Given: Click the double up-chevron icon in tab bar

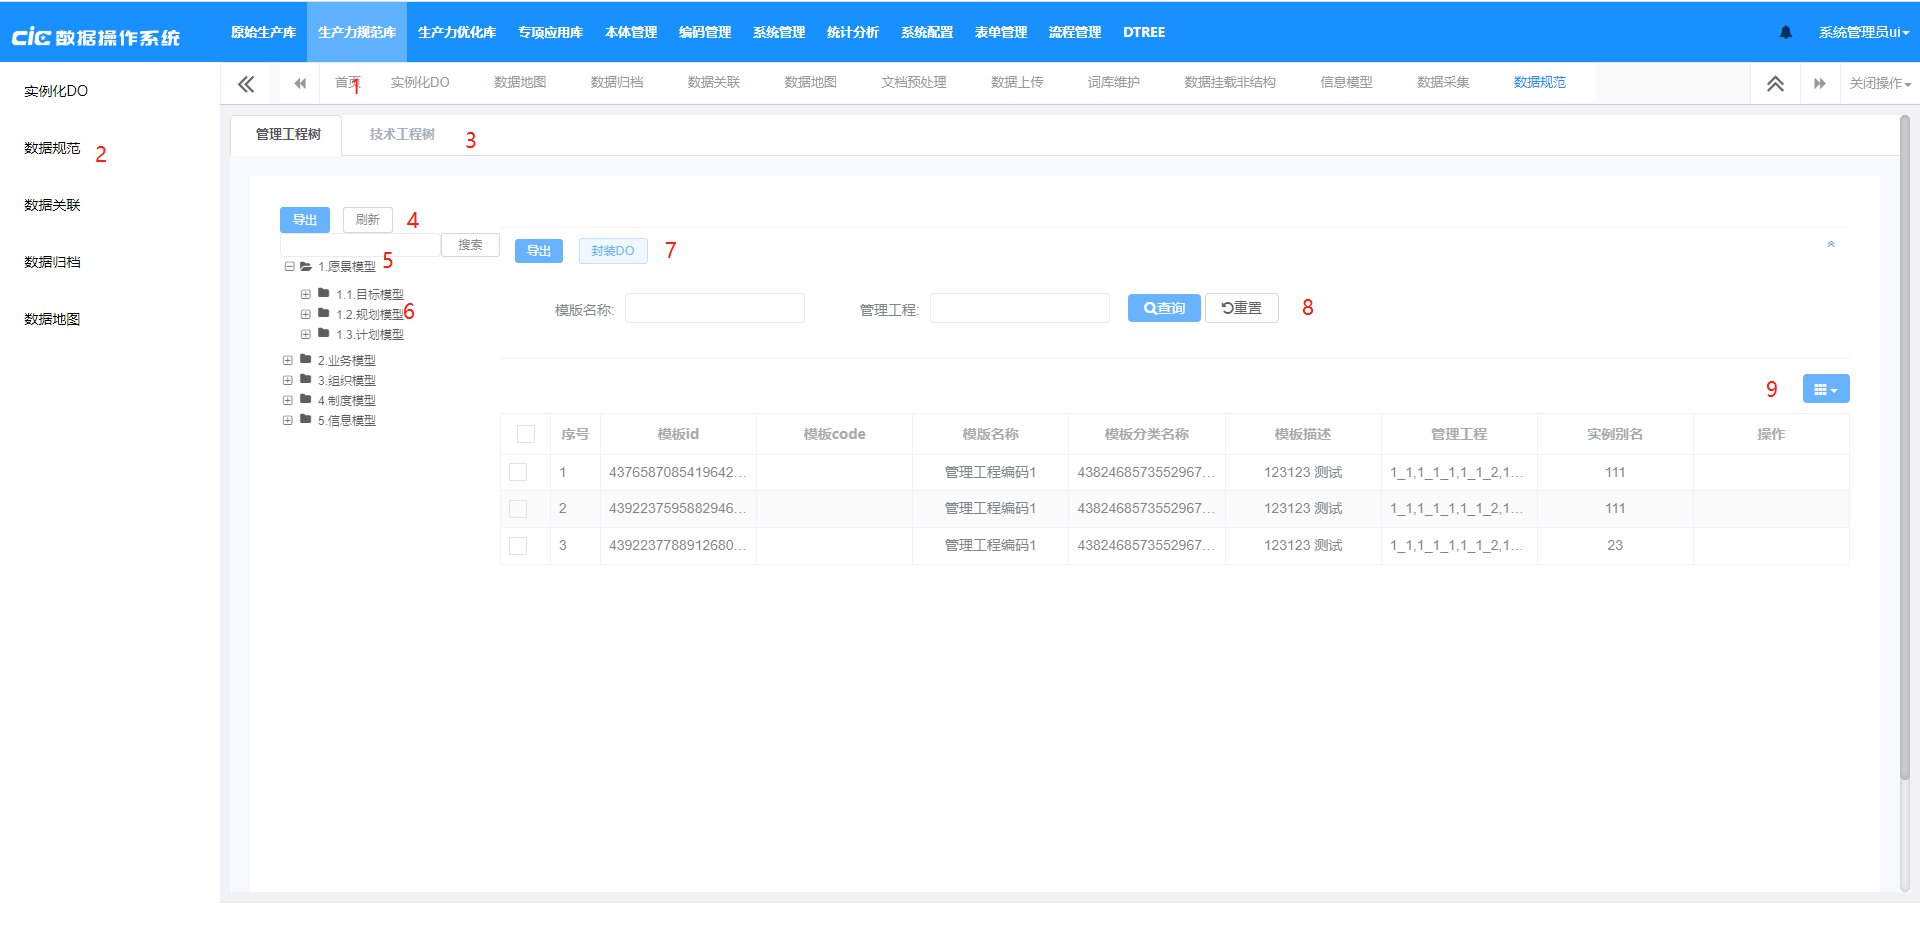Looking at the screenshot, I should point(1775,84).
